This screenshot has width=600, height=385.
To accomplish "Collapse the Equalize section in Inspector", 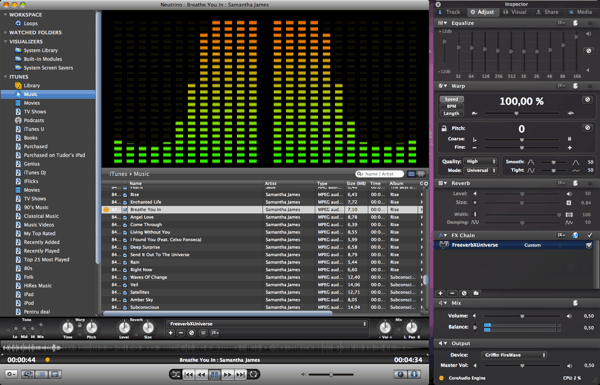I will tap(445, 23).
